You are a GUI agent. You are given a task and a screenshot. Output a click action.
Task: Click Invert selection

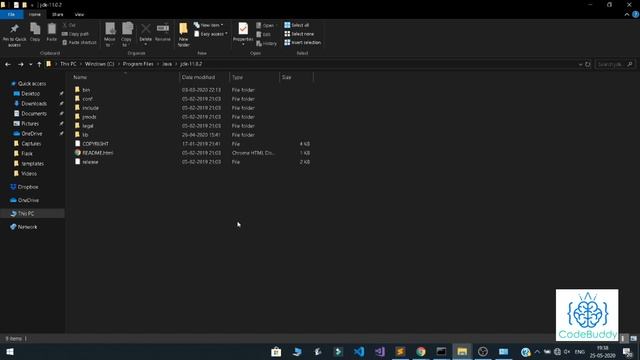pos(302,42)
